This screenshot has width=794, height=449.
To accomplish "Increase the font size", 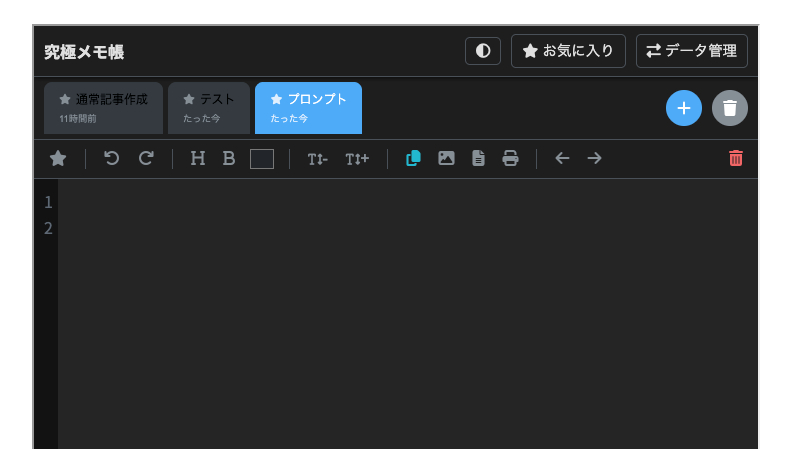I will point(357,159).
